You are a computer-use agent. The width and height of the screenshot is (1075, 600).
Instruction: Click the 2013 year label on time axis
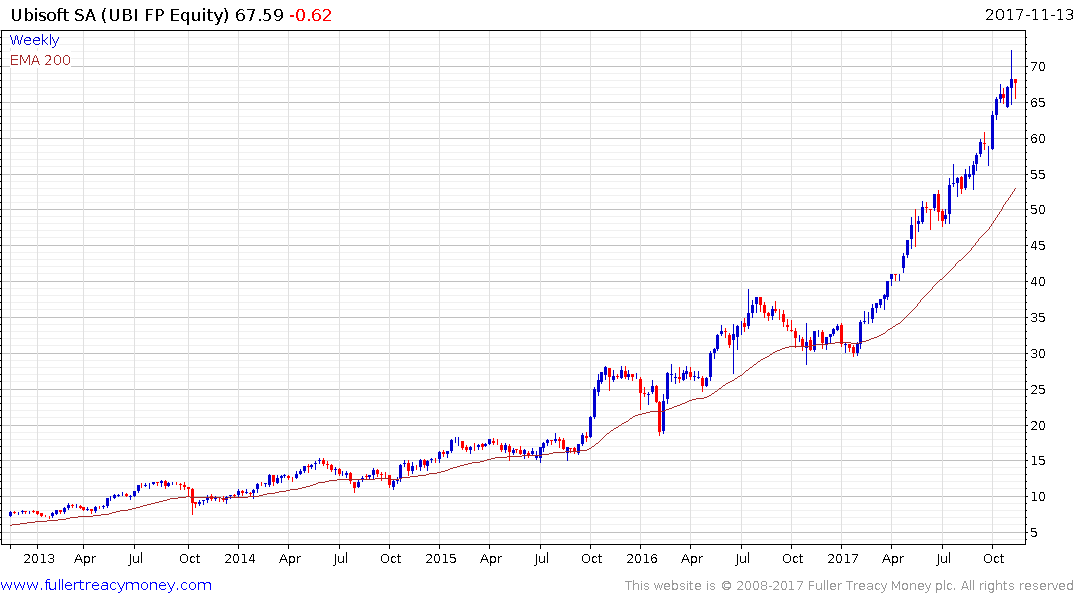click(x=38, y=558)
